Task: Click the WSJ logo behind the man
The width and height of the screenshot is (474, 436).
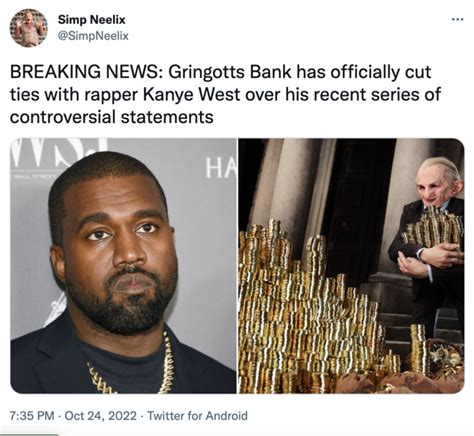Action: (59, 151)
